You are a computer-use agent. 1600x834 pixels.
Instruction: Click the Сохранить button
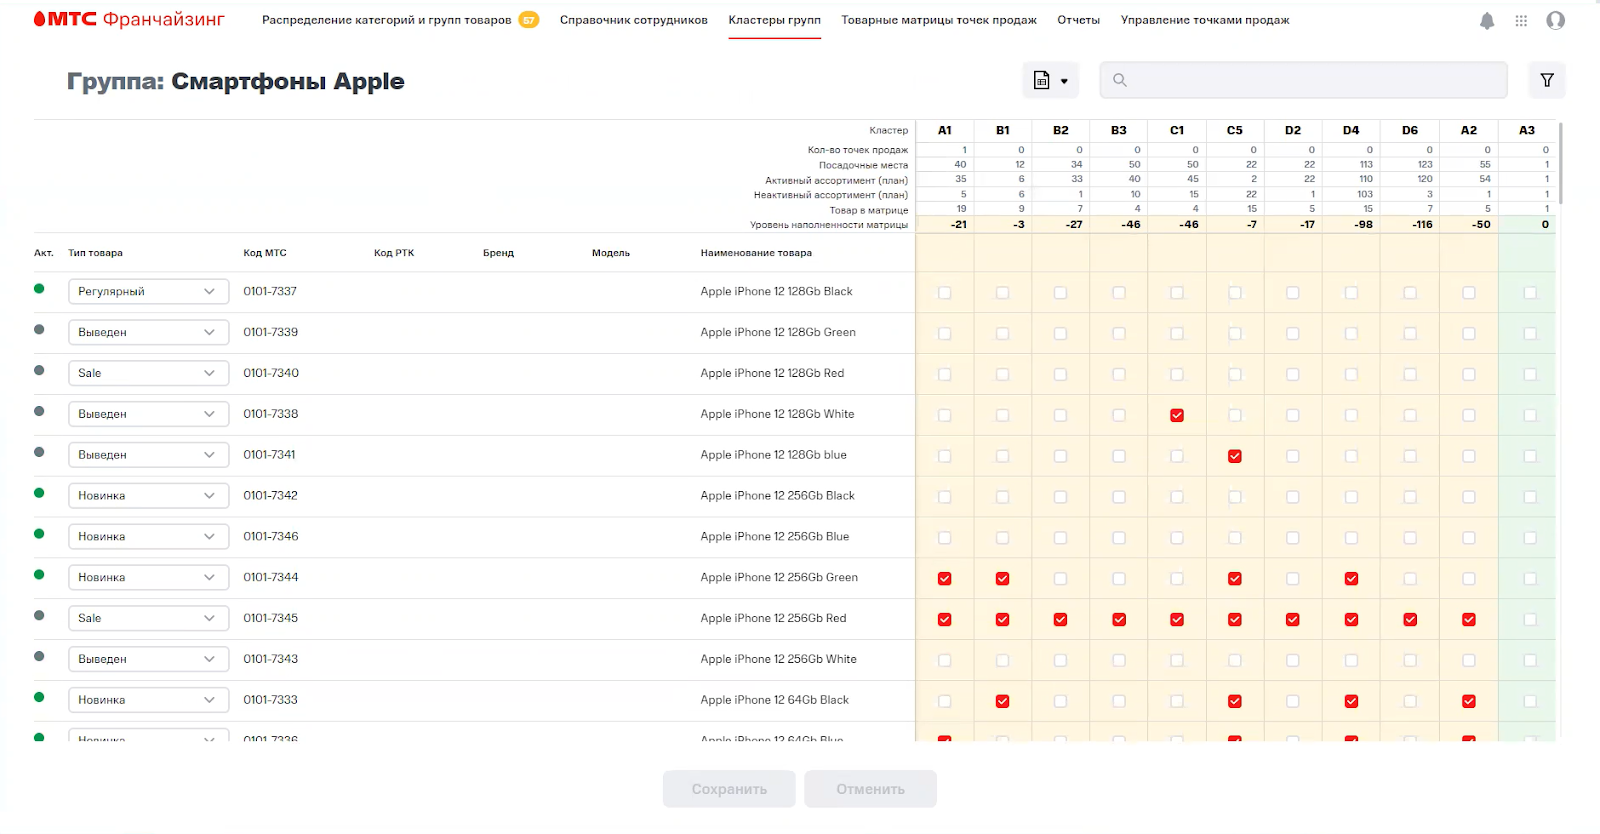coord(729,789)
